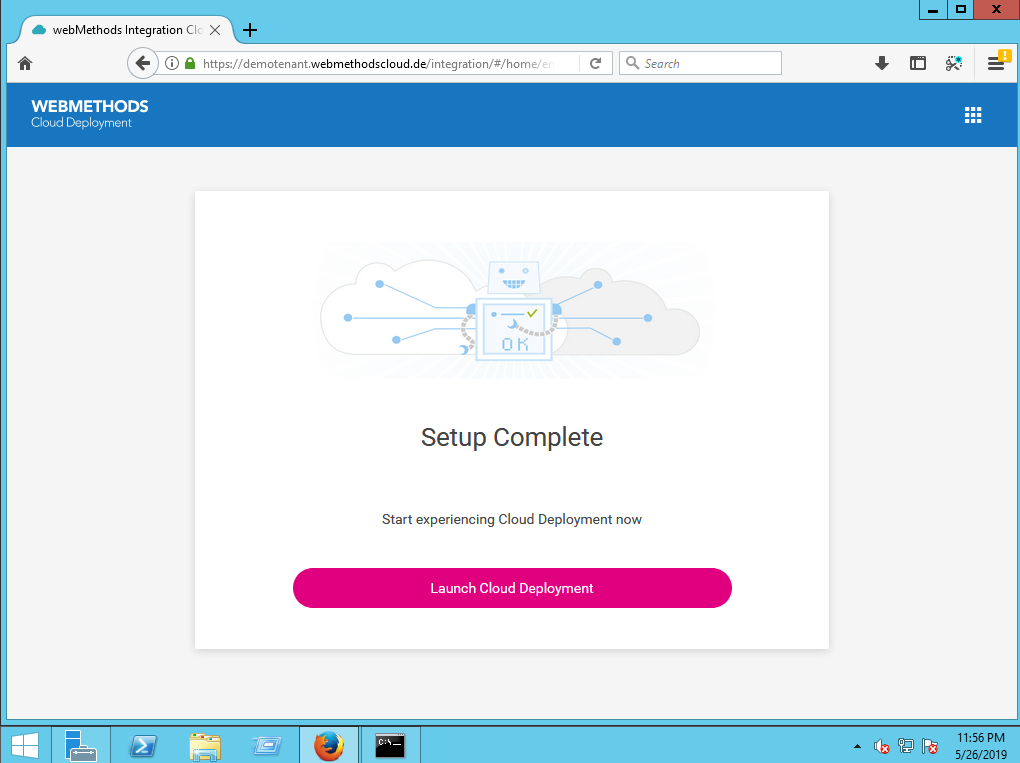Open the Downloads arrow icon
This screenshot has height=763, width=1020.
point(881,63)
